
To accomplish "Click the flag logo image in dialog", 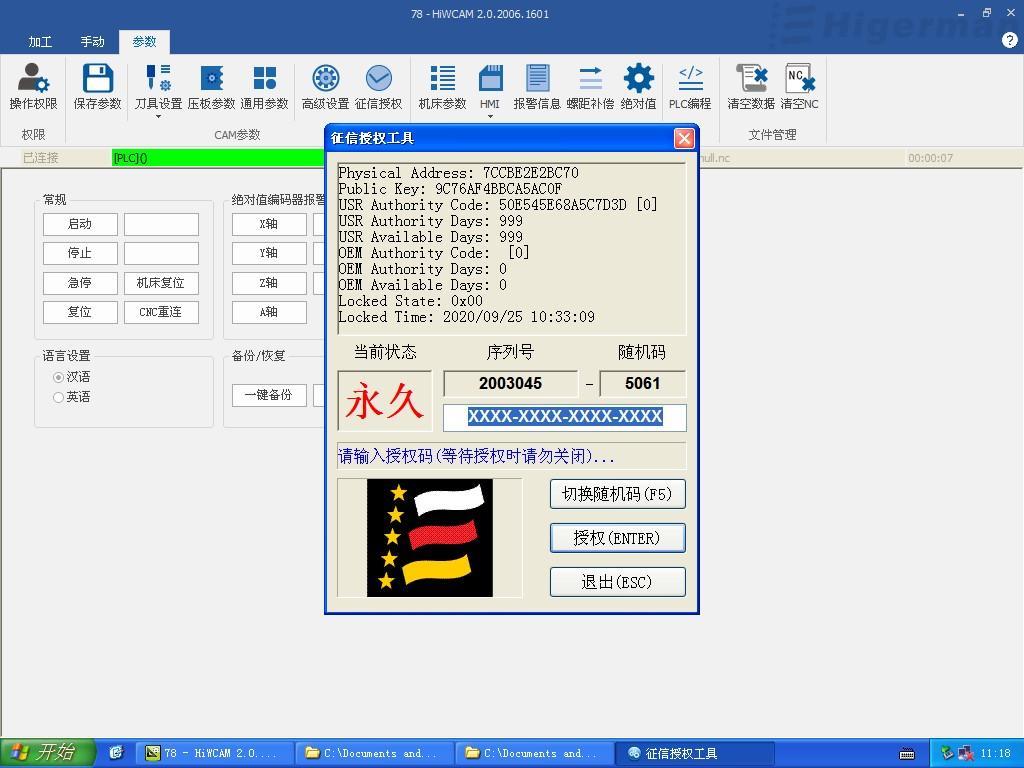I will point(430,538).
